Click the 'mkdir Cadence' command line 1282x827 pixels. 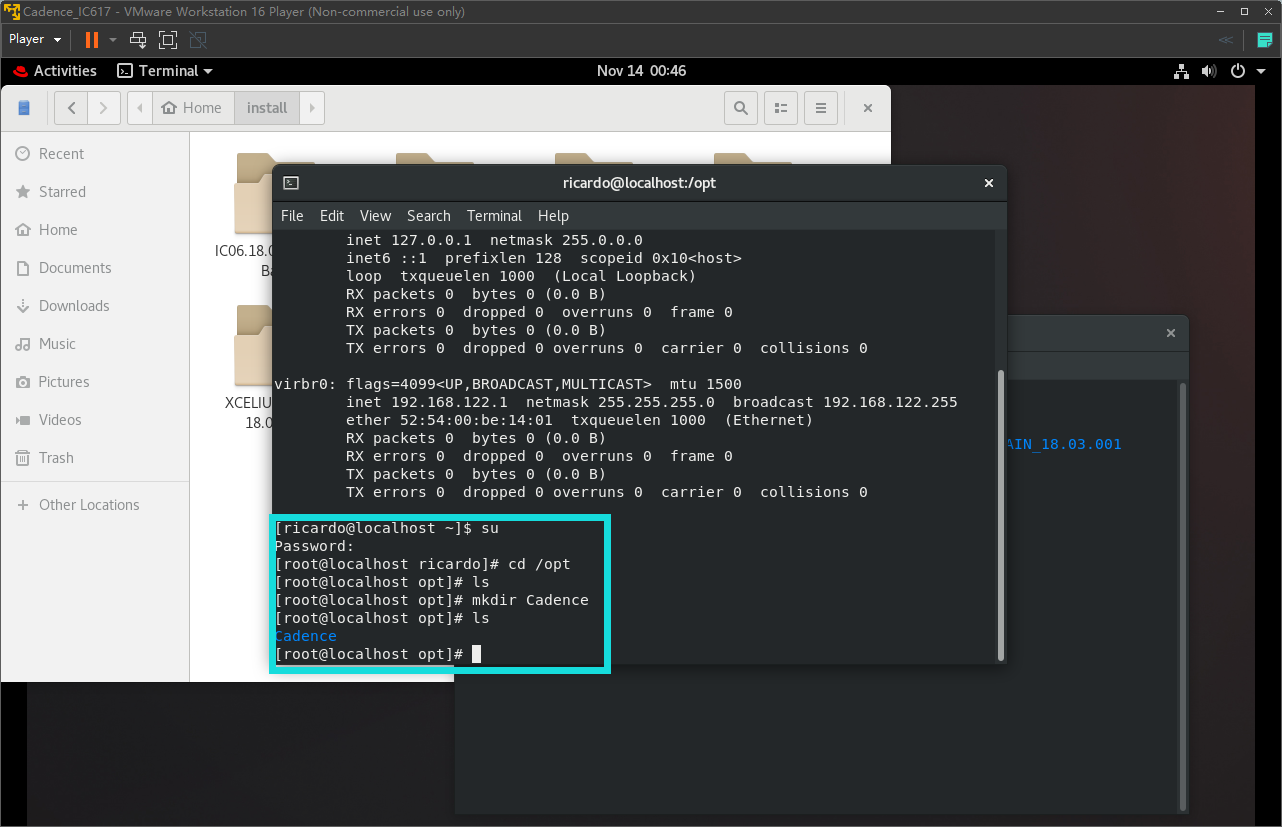tap(431, 600)
